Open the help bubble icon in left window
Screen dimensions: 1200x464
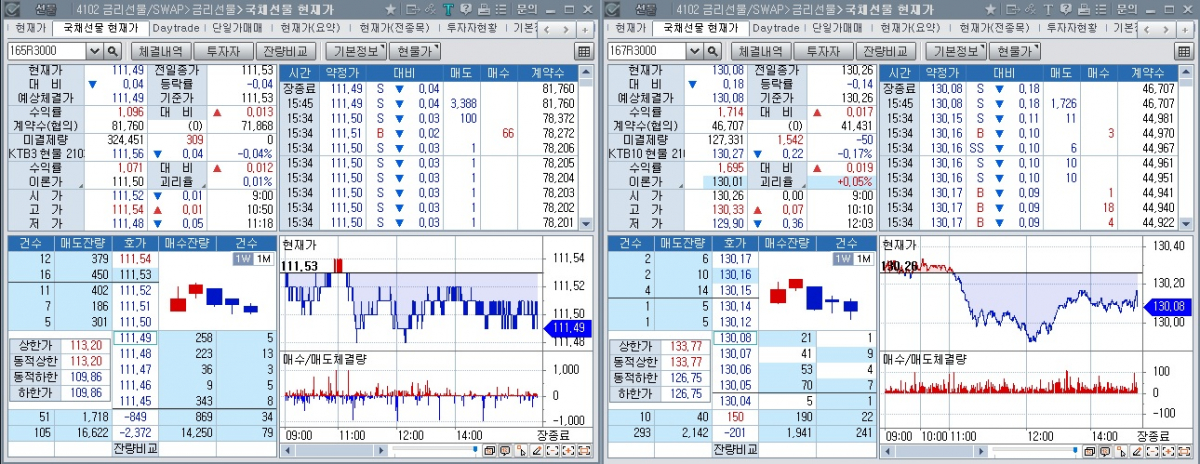[466, 9]
